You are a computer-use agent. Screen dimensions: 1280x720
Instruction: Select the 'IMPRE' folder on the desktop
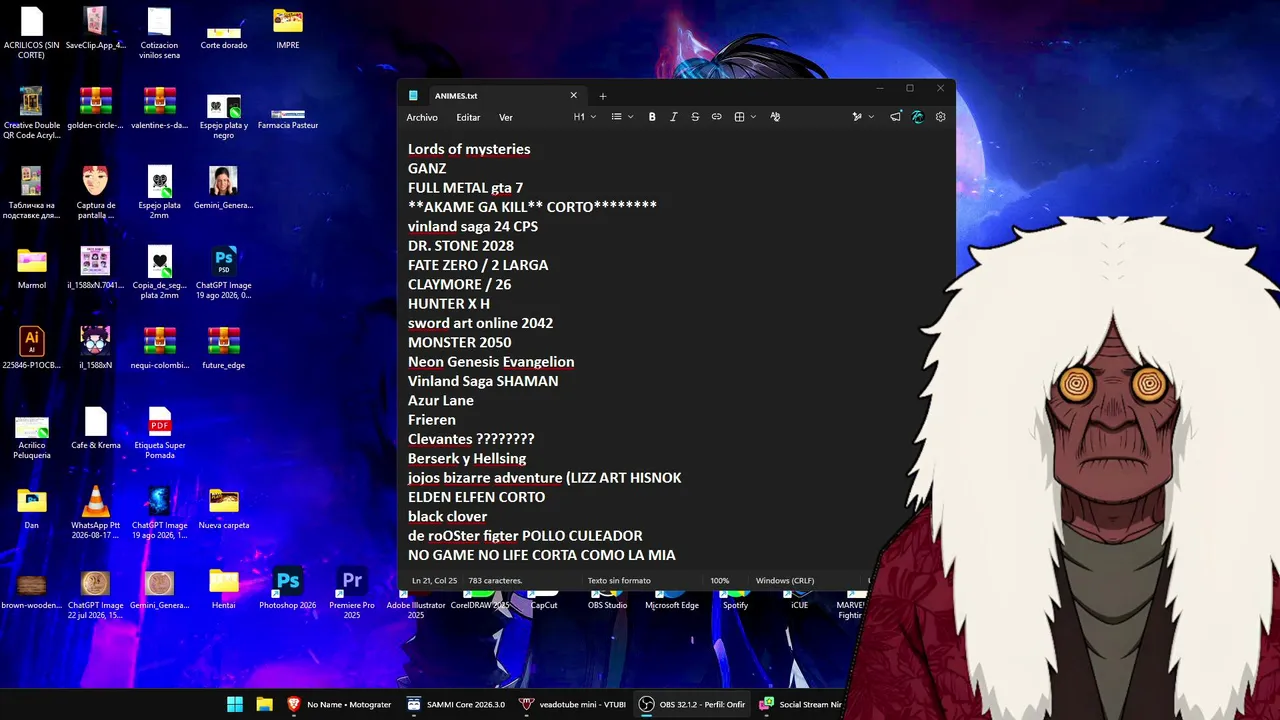pos(288,29)
